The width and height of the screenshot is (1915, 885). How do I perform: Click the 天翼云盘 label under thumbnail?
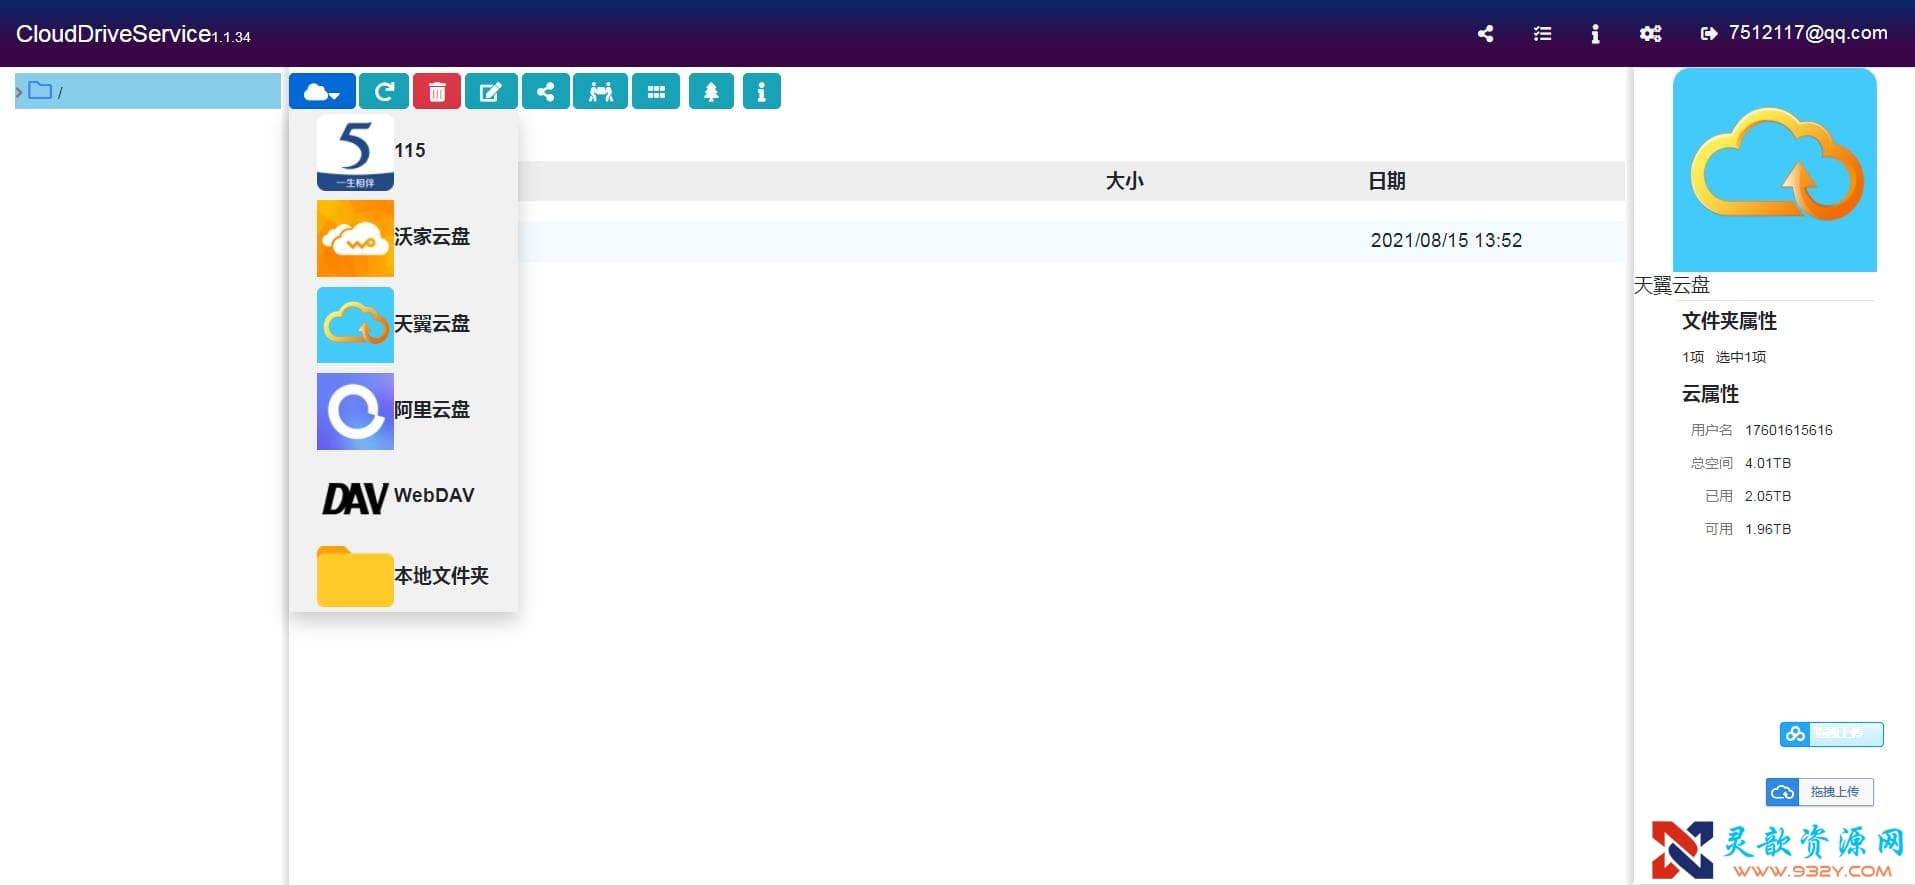click(1671, 286)
